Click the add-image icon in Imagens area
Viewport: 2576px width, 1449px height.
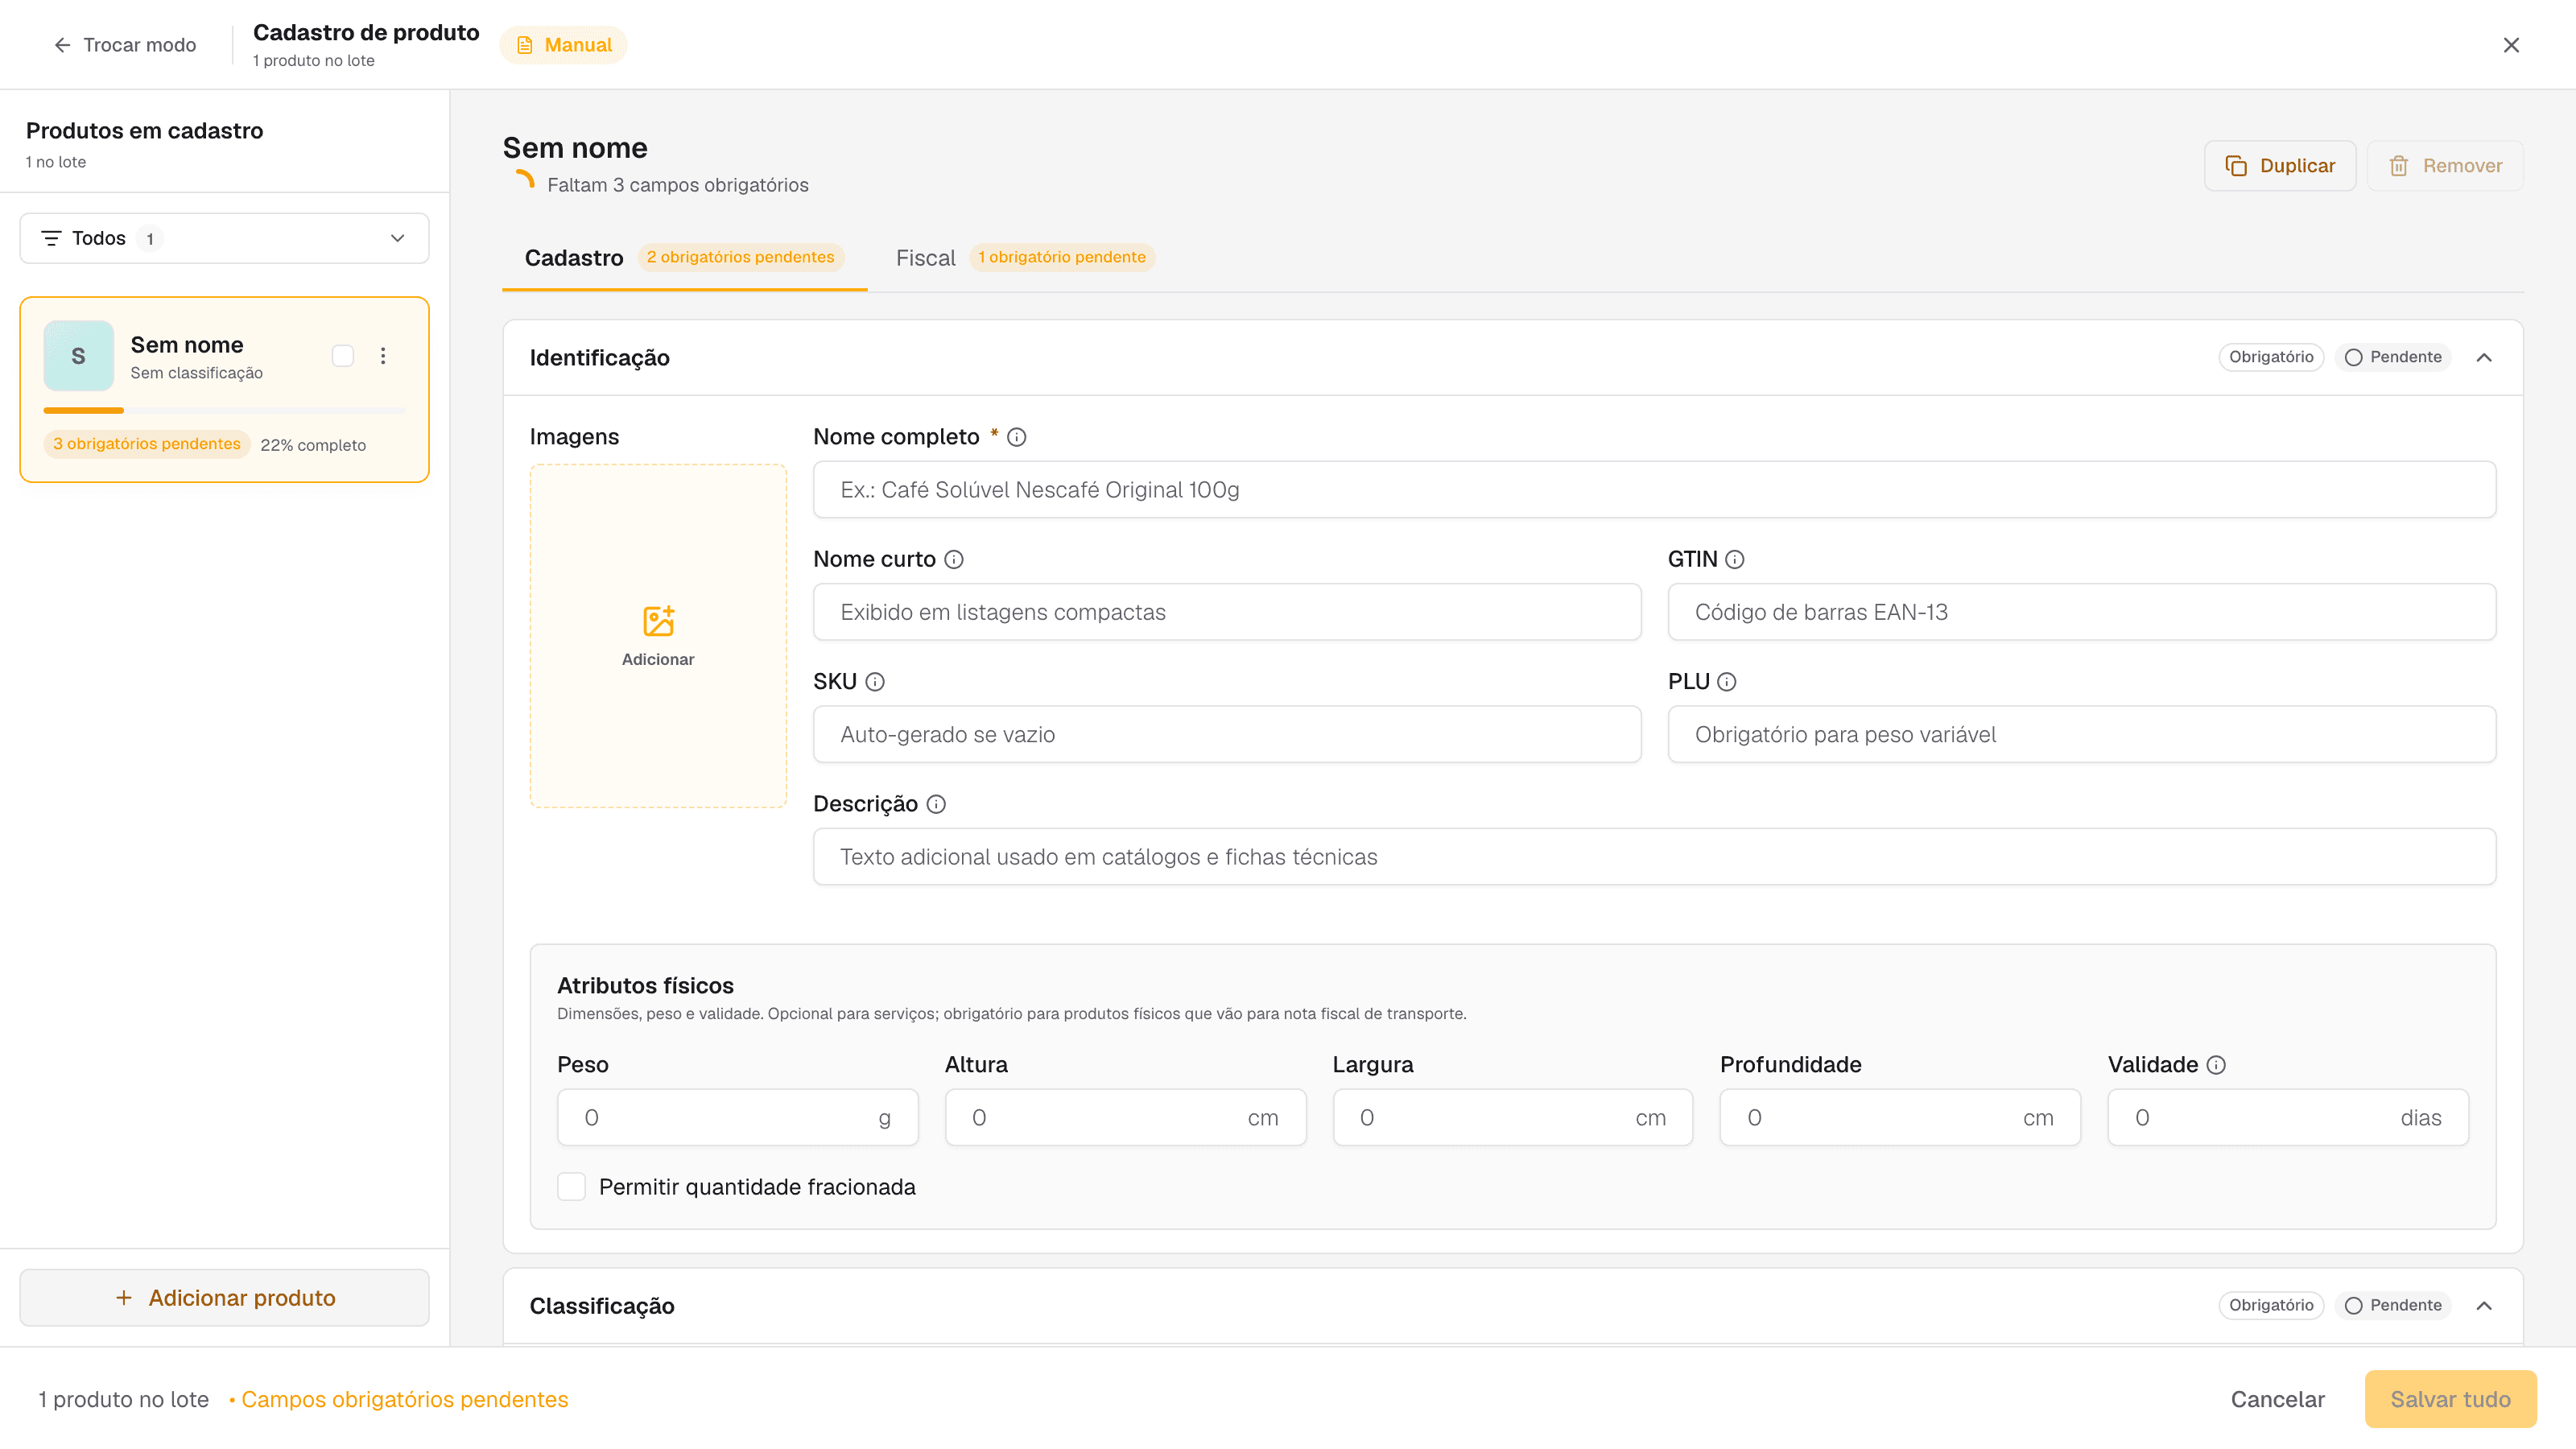point(658,621)
